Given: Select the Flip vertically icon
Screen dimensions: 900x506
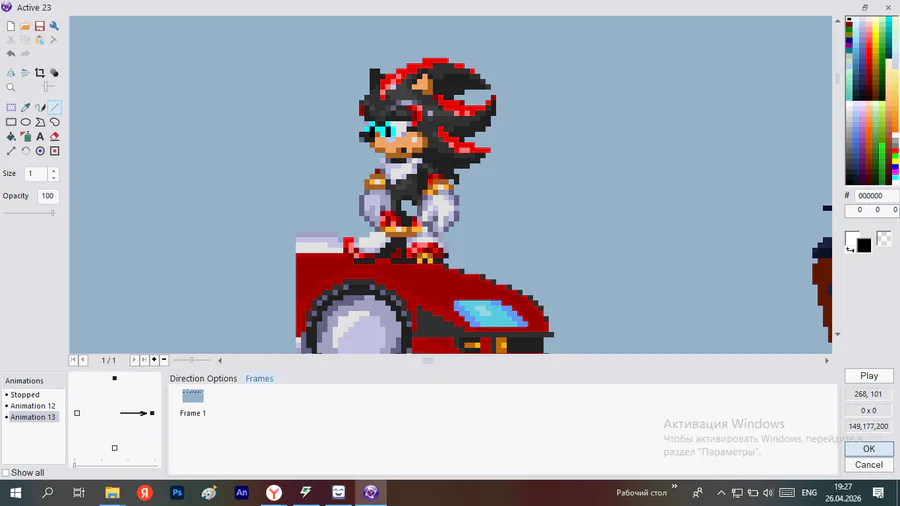Looking at the screenshot, I should point(25,73).
